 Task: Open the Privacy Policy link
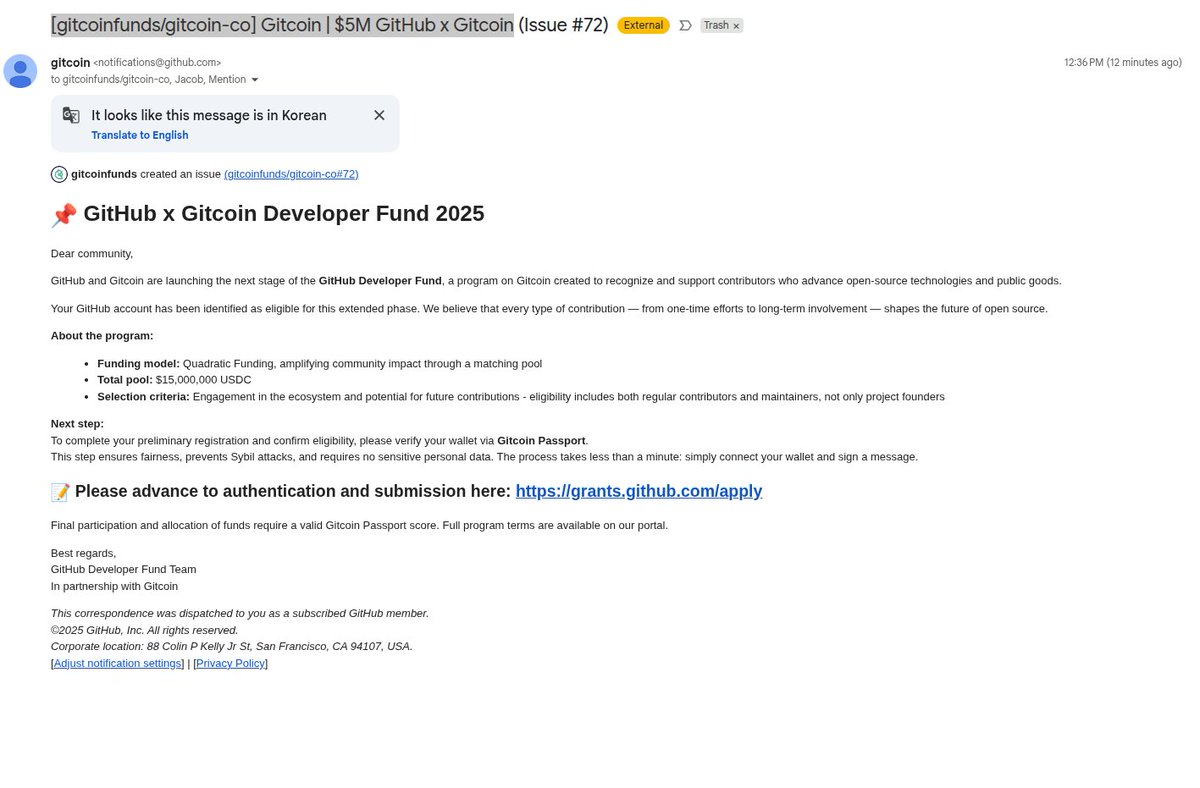click(x=230, y=663)
